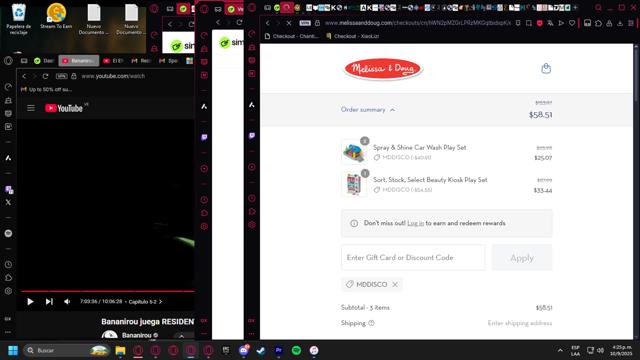Open Spotify from the taskbar
The image size is (640, 360).
(x=296, y=350)
